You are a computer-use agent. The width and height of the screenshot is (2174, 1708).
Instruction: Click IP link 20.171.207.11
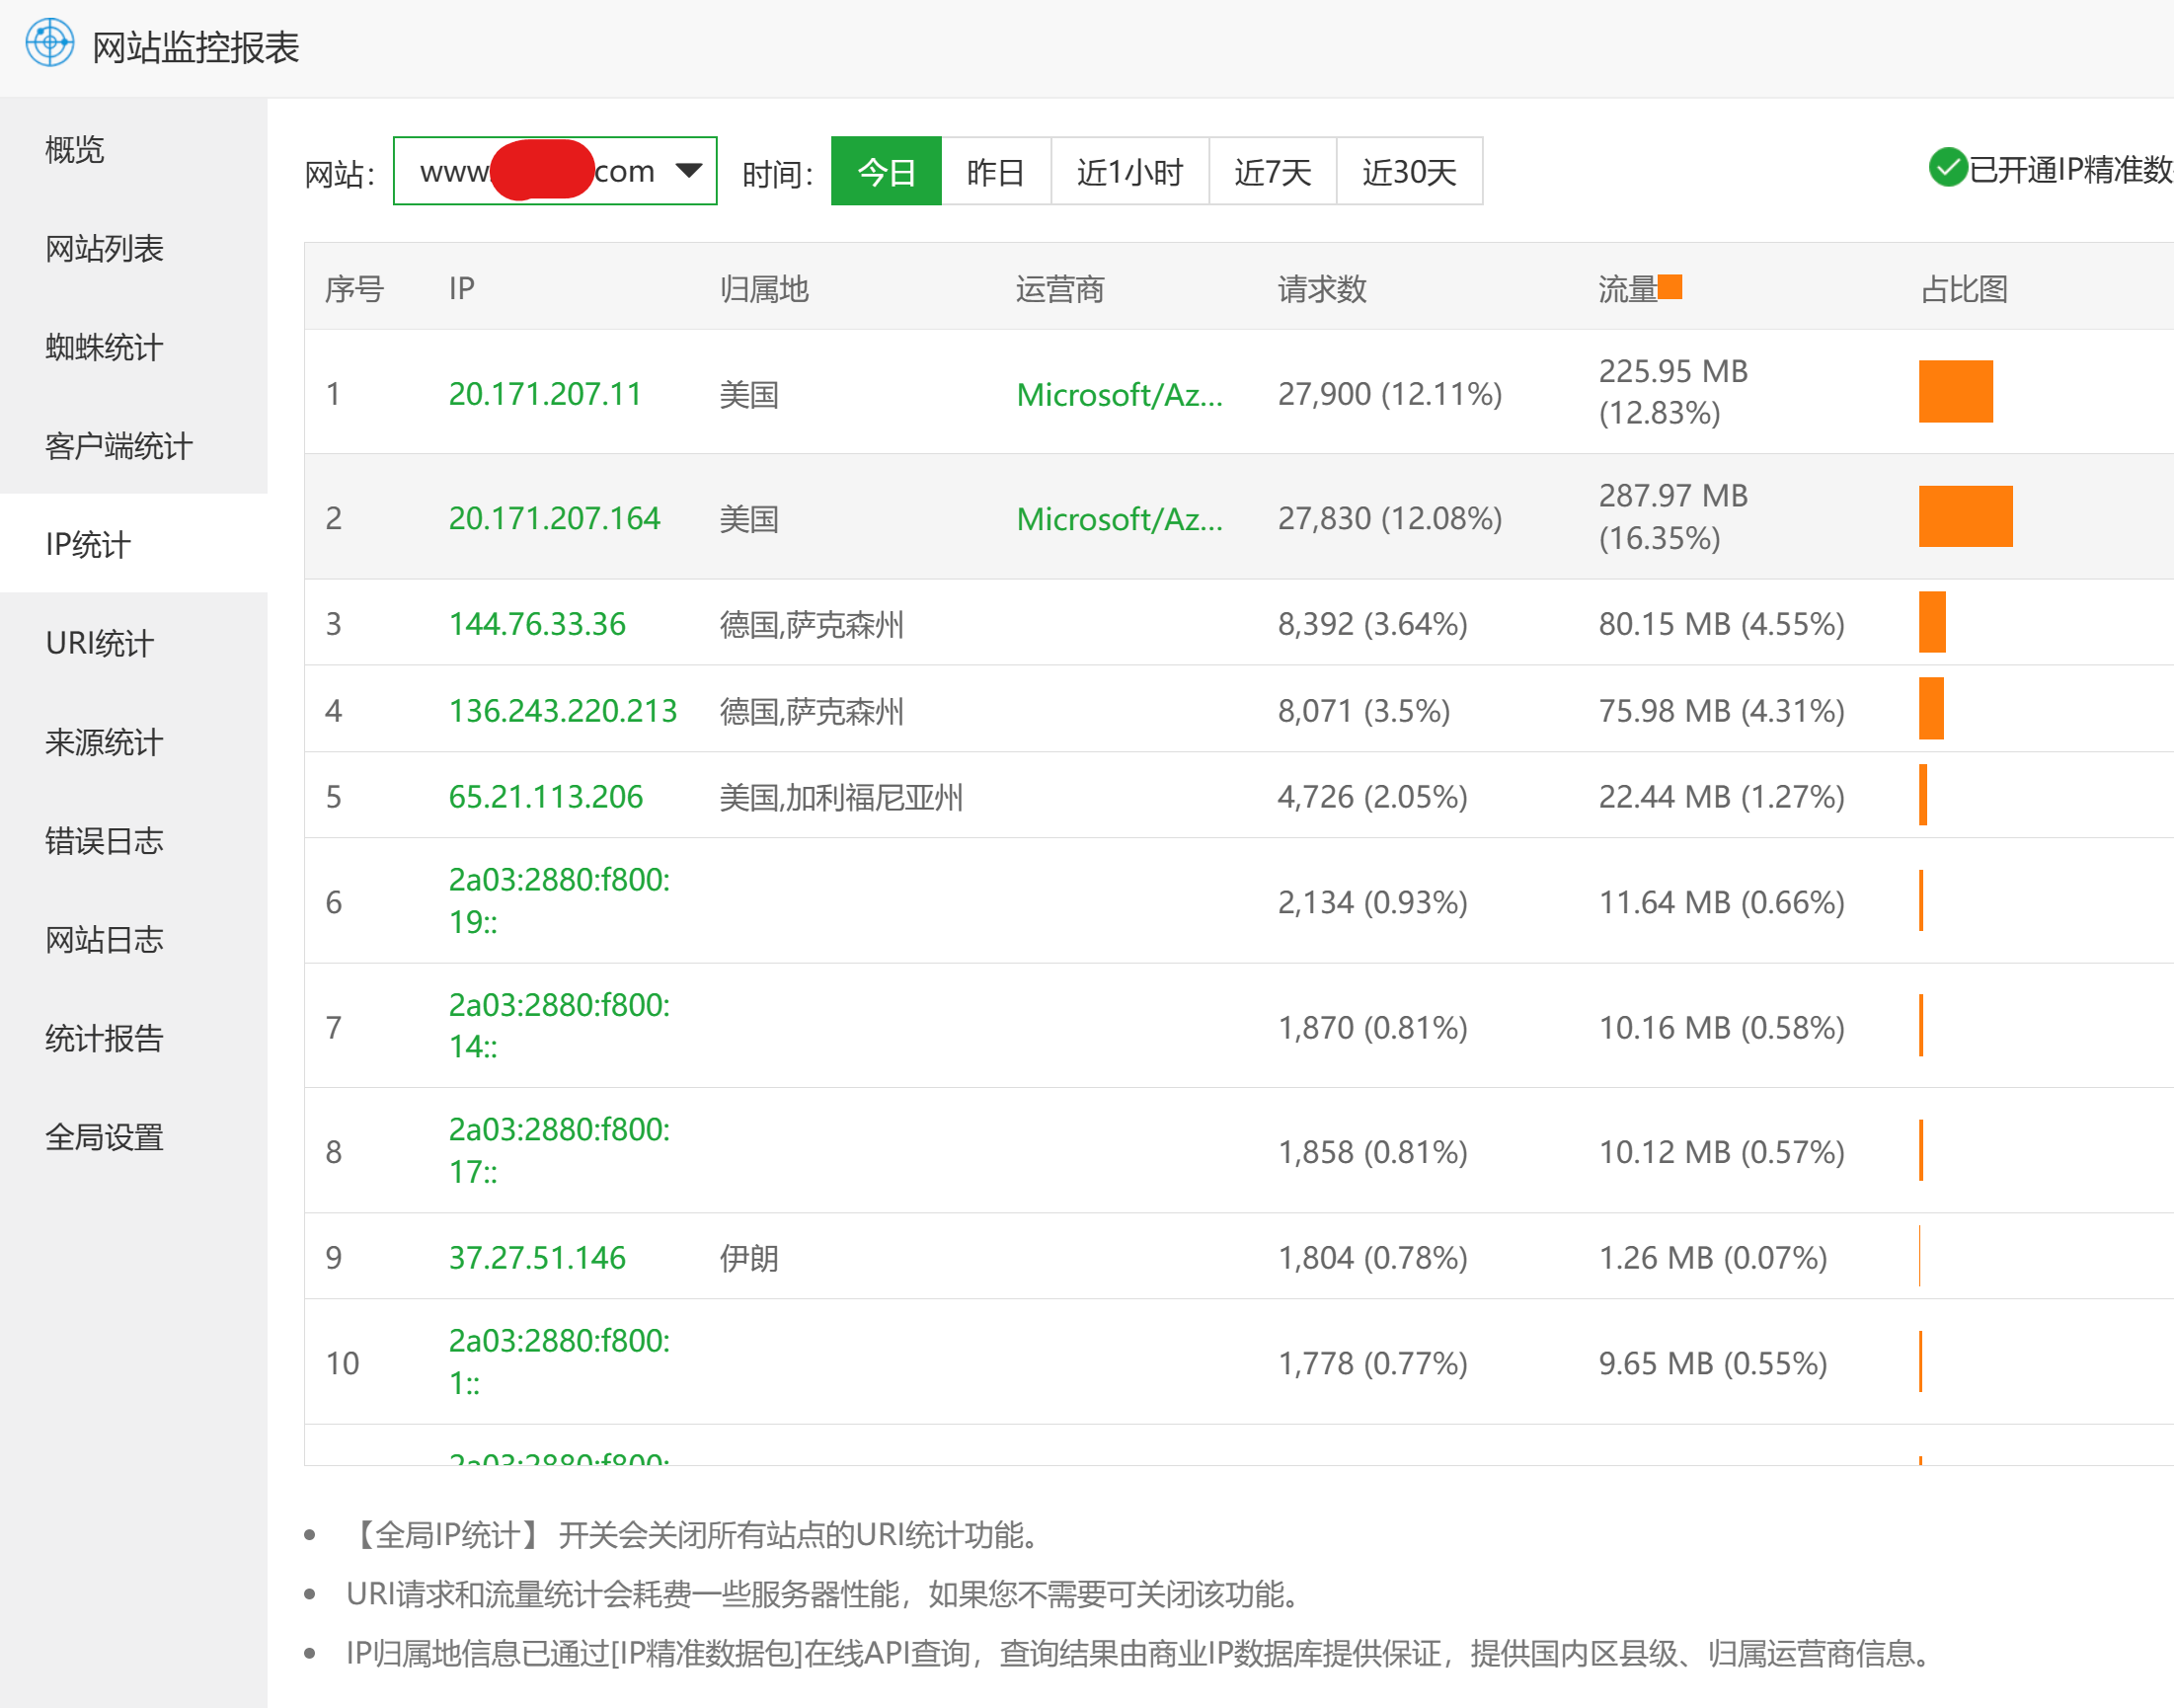(545, 394)
